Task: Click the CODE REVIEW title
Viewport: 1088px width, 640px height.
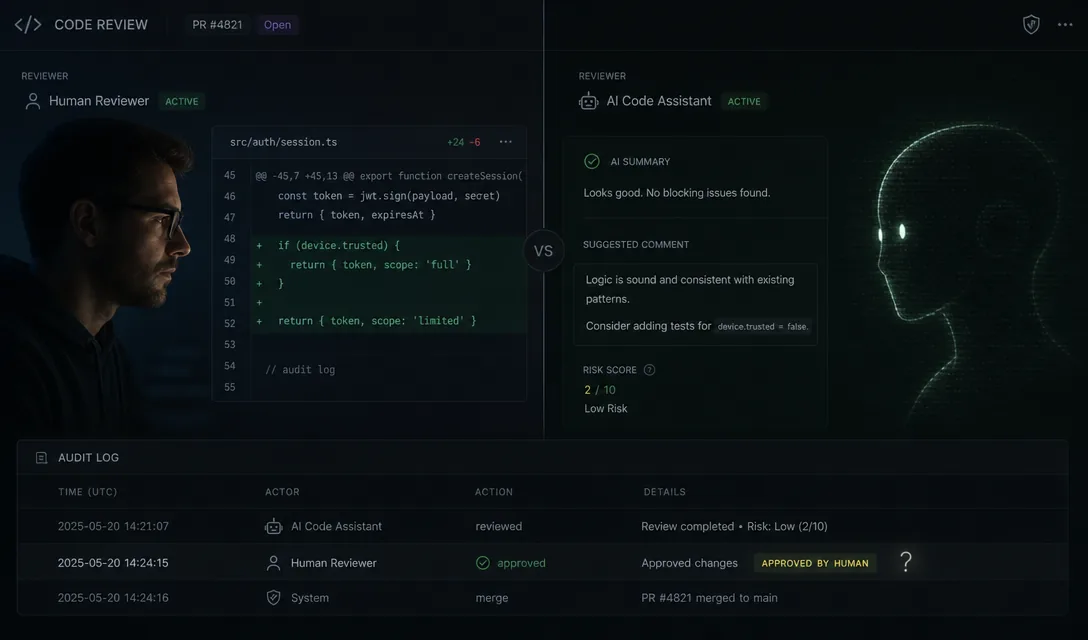Action: point(101,25)
